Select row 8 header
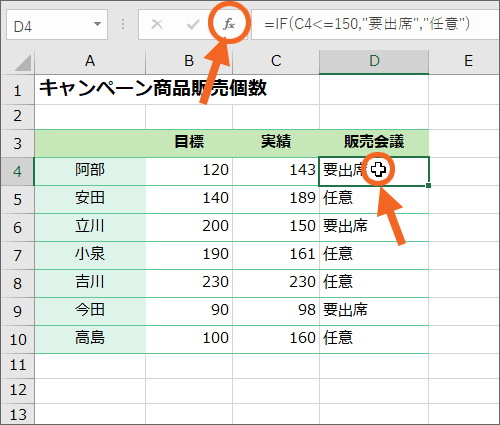Viewport: 500px width, 425px height. pyautogui.click(x=17, y=283)
